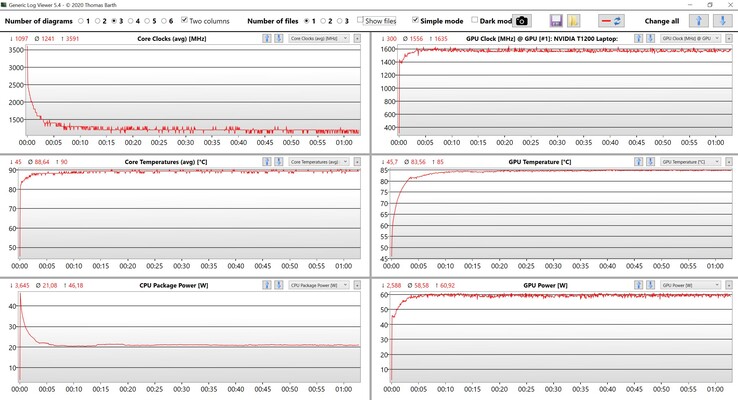The height and width of the screenshot is (400, 738).
Task: Click the purple floppy disk save icon
Action: click(x=556, y=21)
